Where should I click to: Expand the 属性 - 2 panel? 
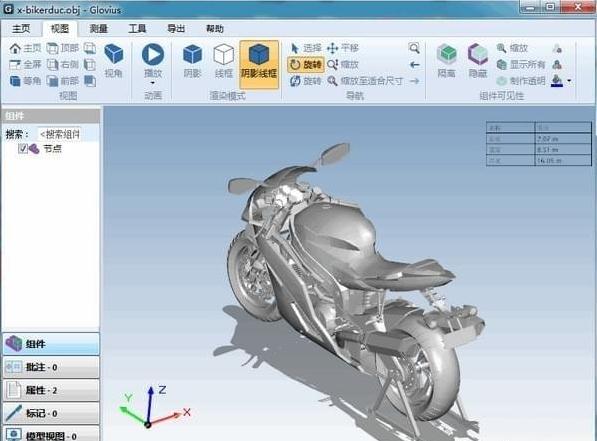(51, 390)
